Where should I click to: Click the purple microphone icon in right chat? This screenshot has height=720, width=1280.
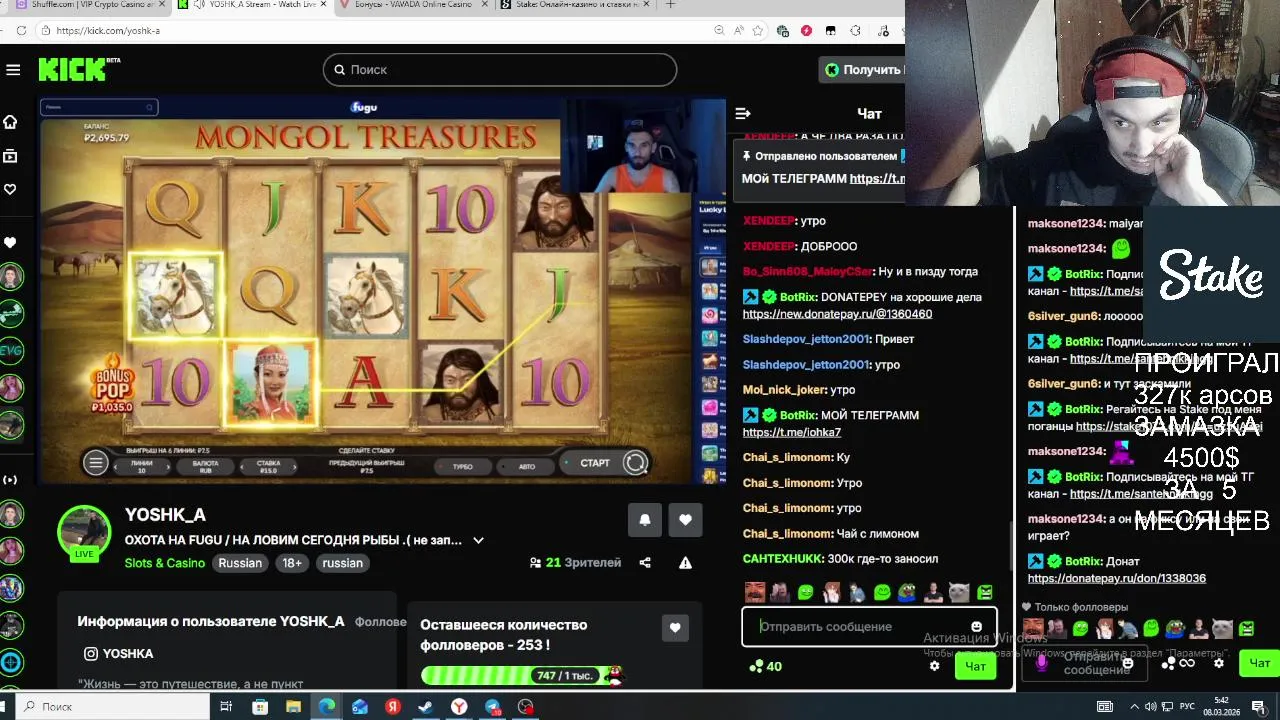tap(1042, 662)
